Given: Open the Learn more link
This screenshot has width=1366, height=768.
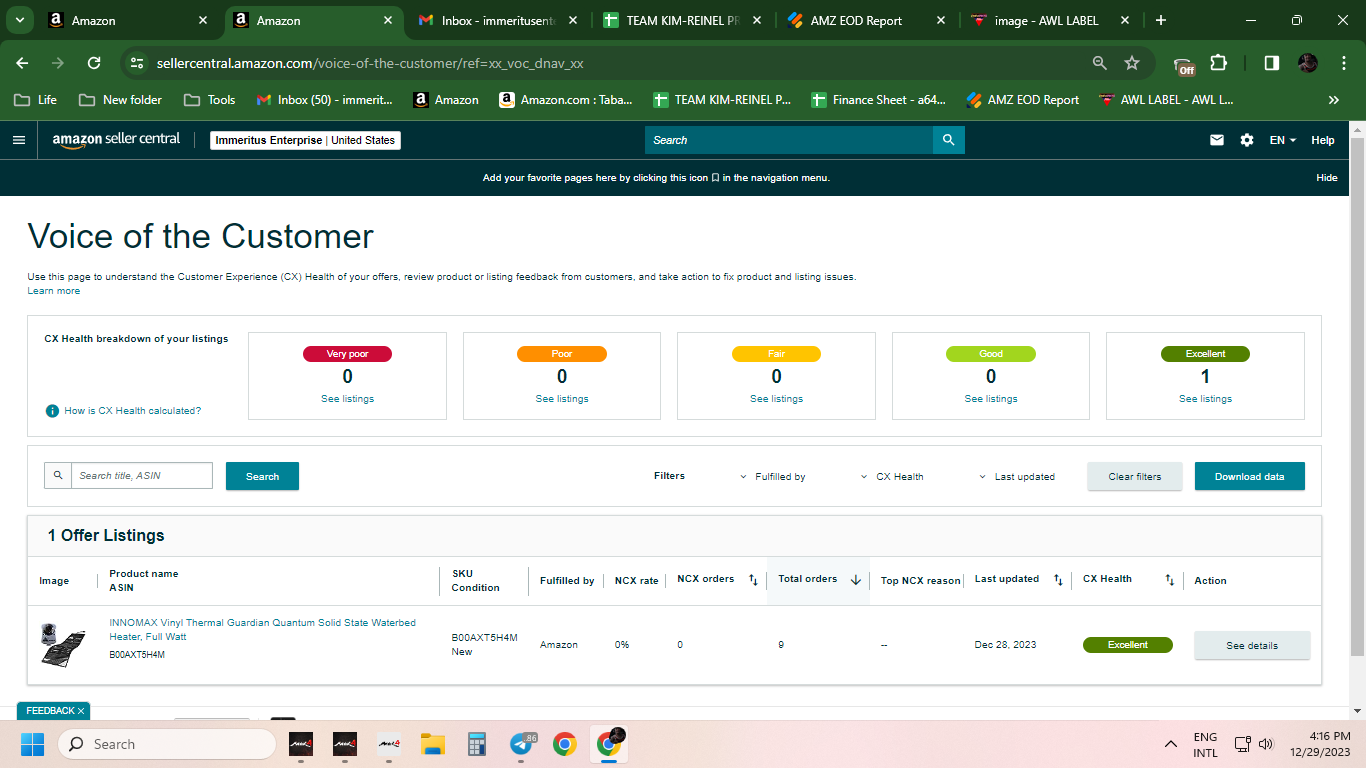Looking at the screenshot, I should click(x=54, y=291).
